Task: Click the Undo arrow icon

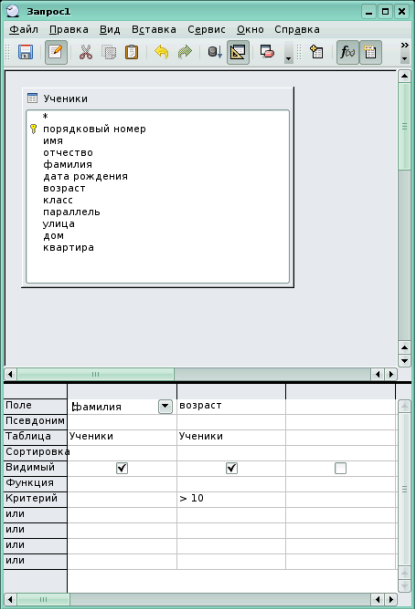Action: [x=161, y=52]
